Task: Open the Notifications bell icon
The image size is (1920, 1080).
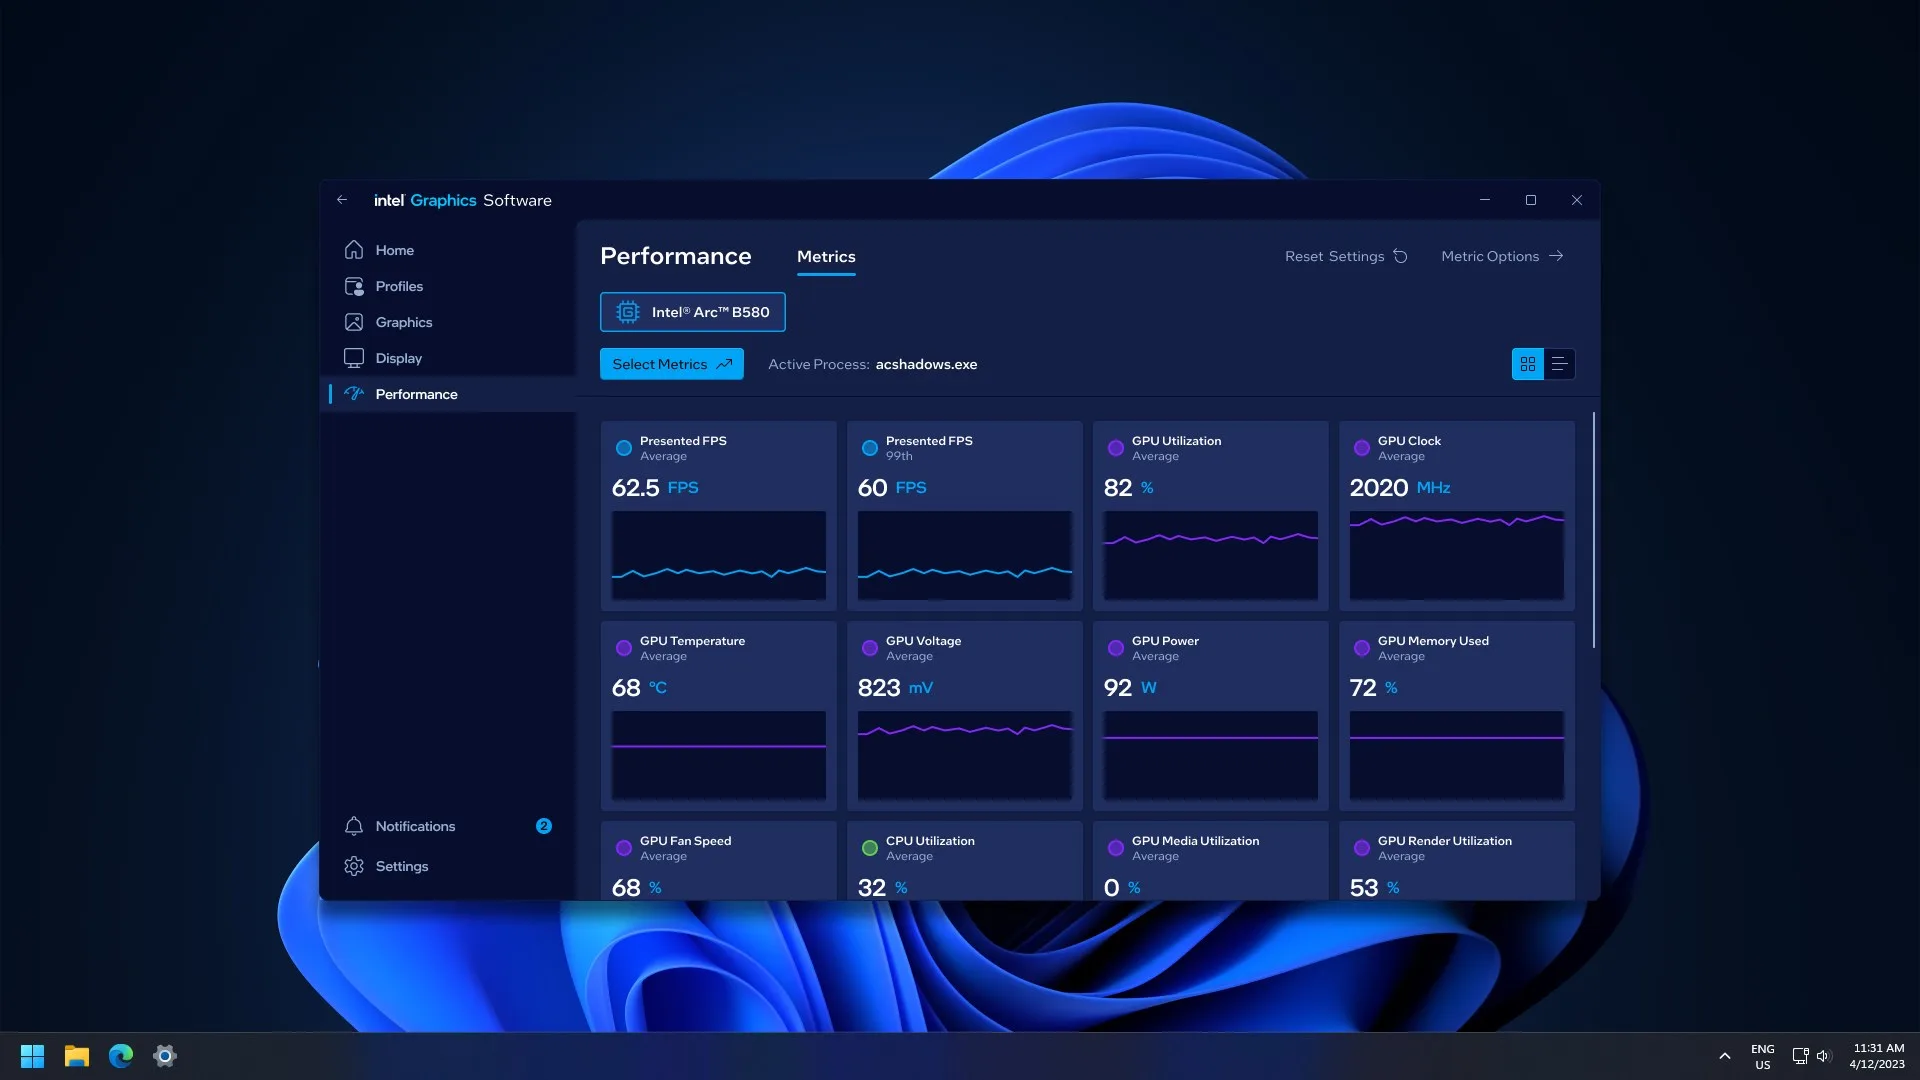Action: click(354, 826)
